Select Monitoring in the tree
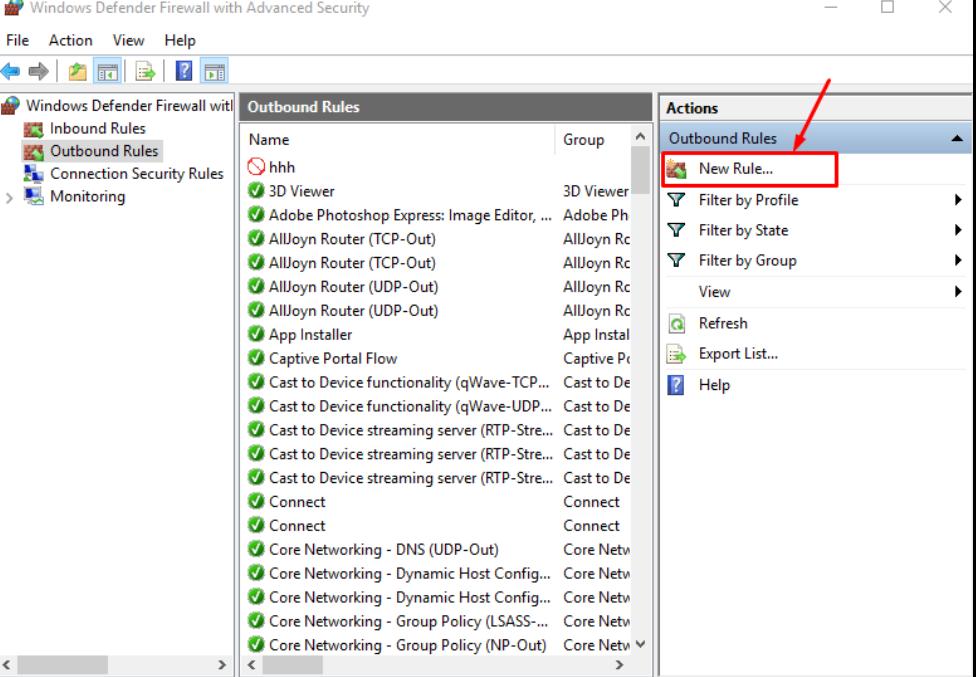 point(88,196)
